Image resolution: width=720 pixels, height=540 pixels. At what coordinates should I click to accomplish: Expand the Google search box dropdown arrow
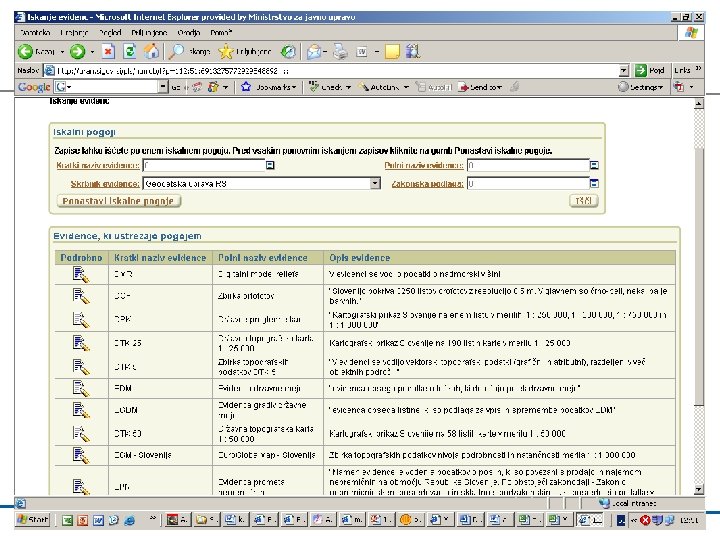(163, 86)
